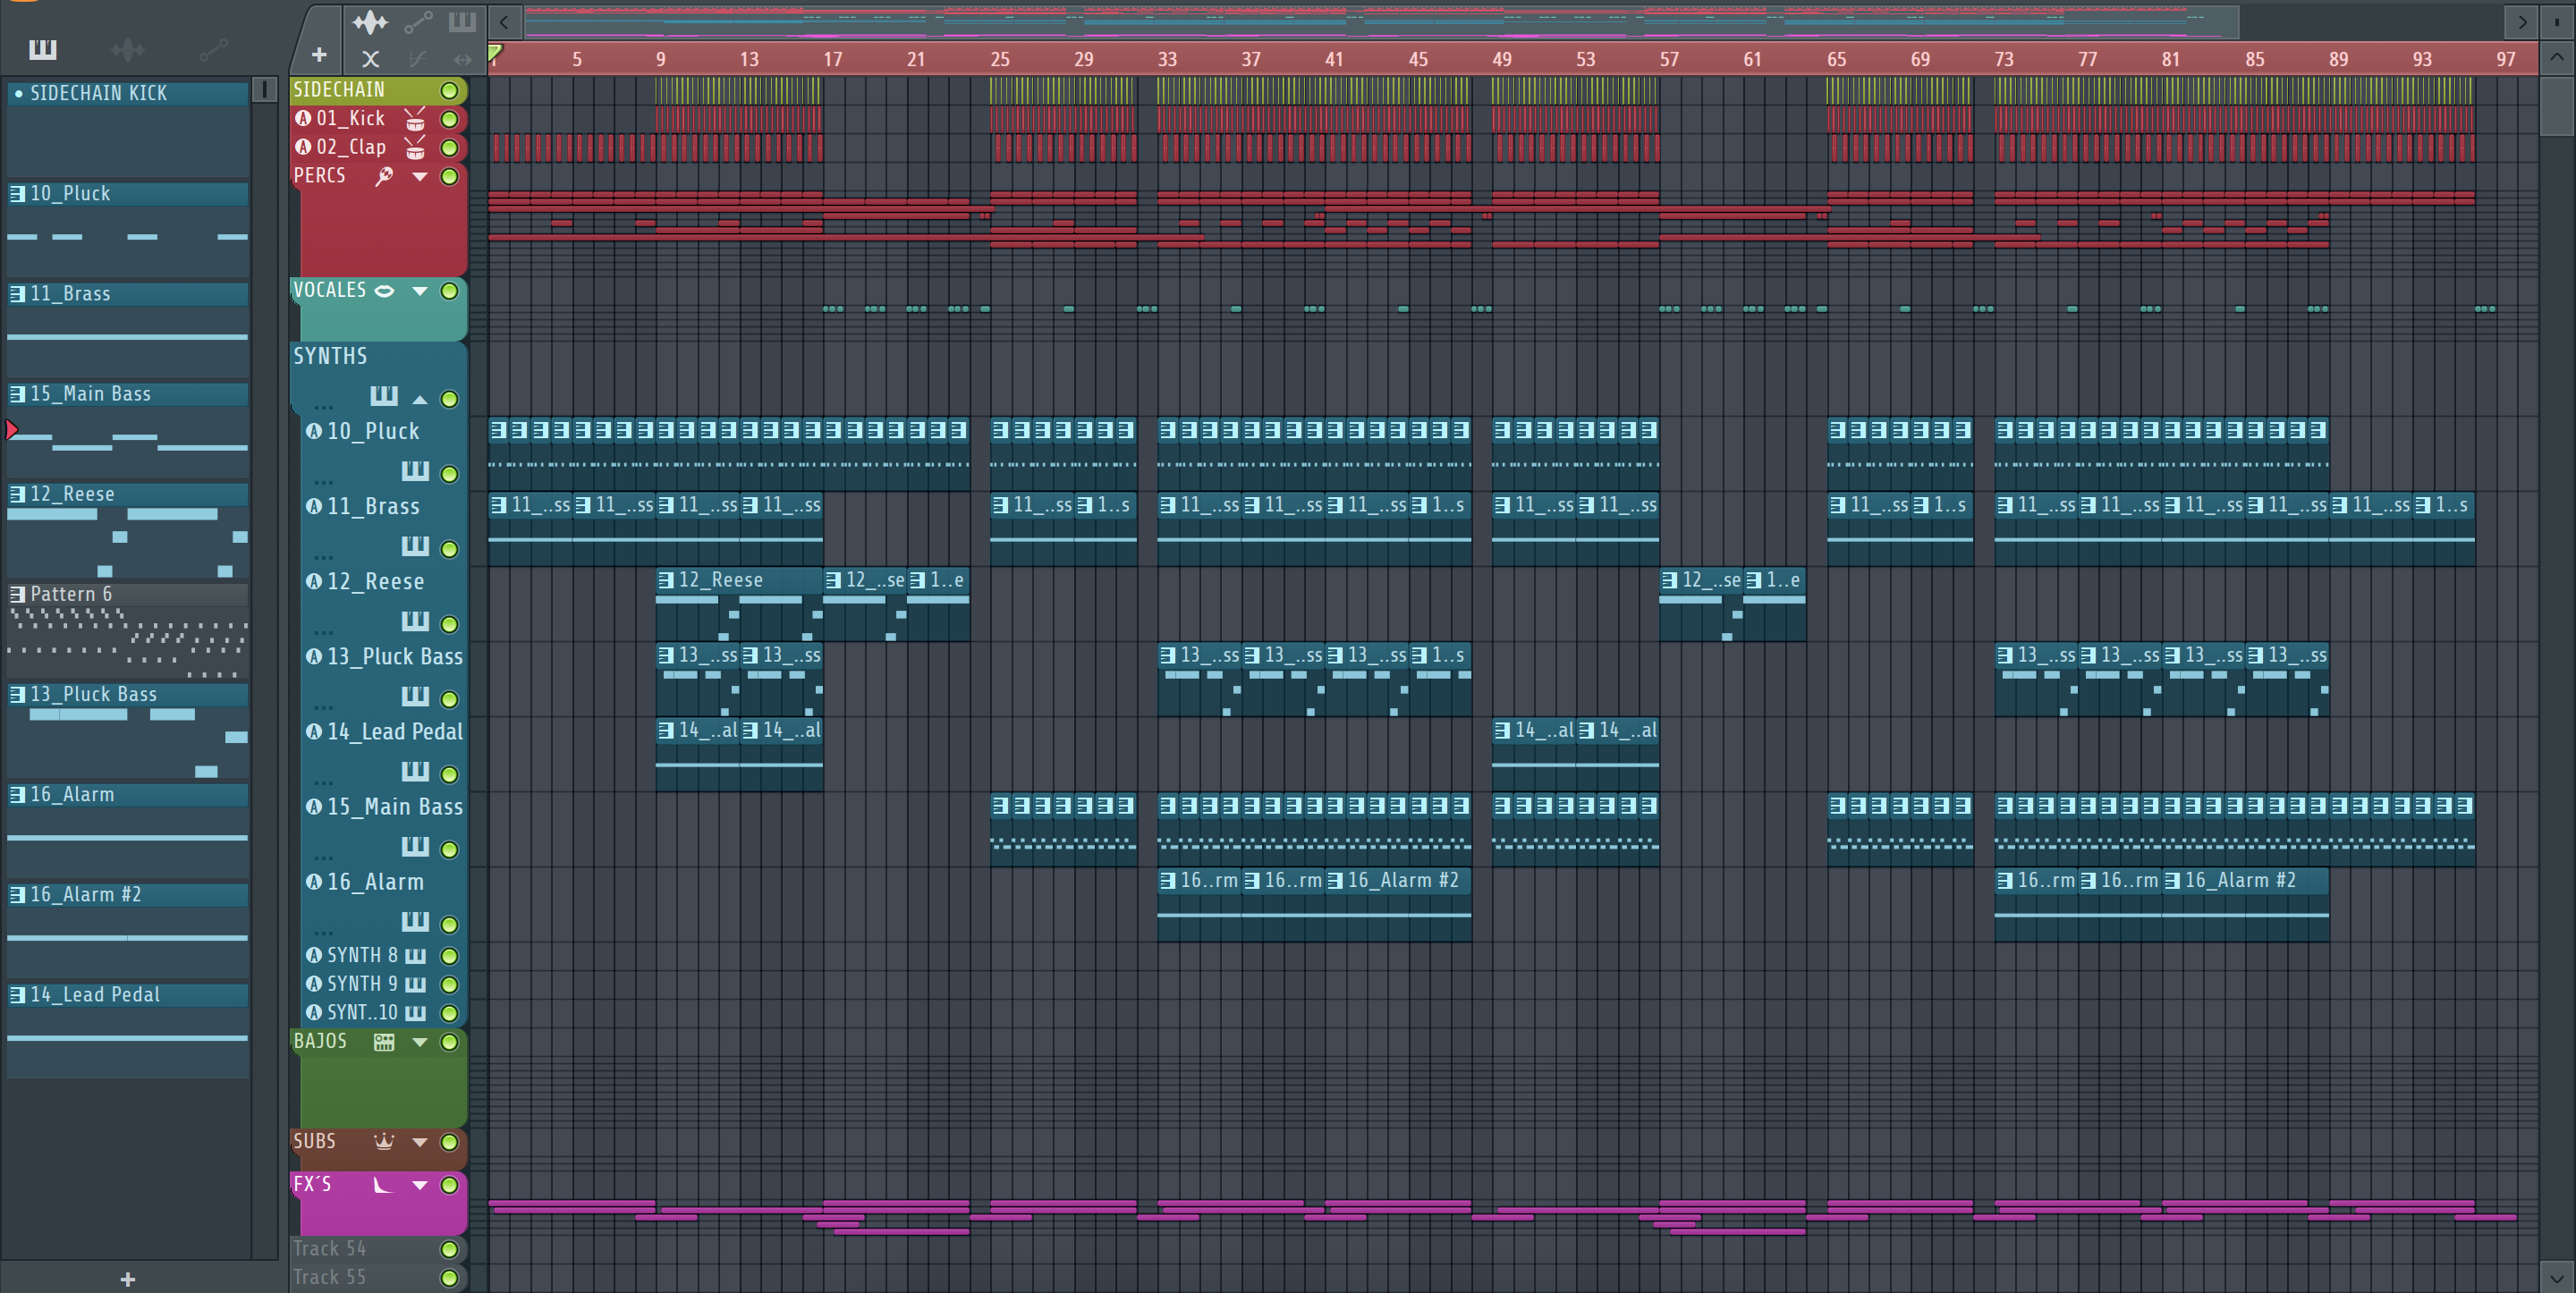Click the playlist overview minimap scrollbar
2576x1293 pixels.
point(1381,21)
